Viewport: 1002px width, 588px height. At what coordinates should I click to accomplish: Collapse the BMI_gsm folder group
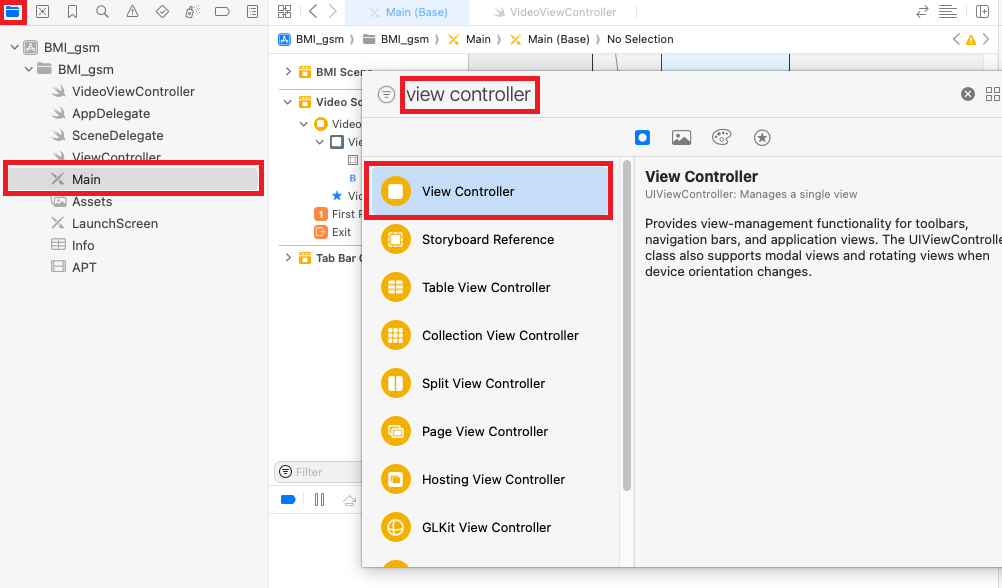point(29,69)
